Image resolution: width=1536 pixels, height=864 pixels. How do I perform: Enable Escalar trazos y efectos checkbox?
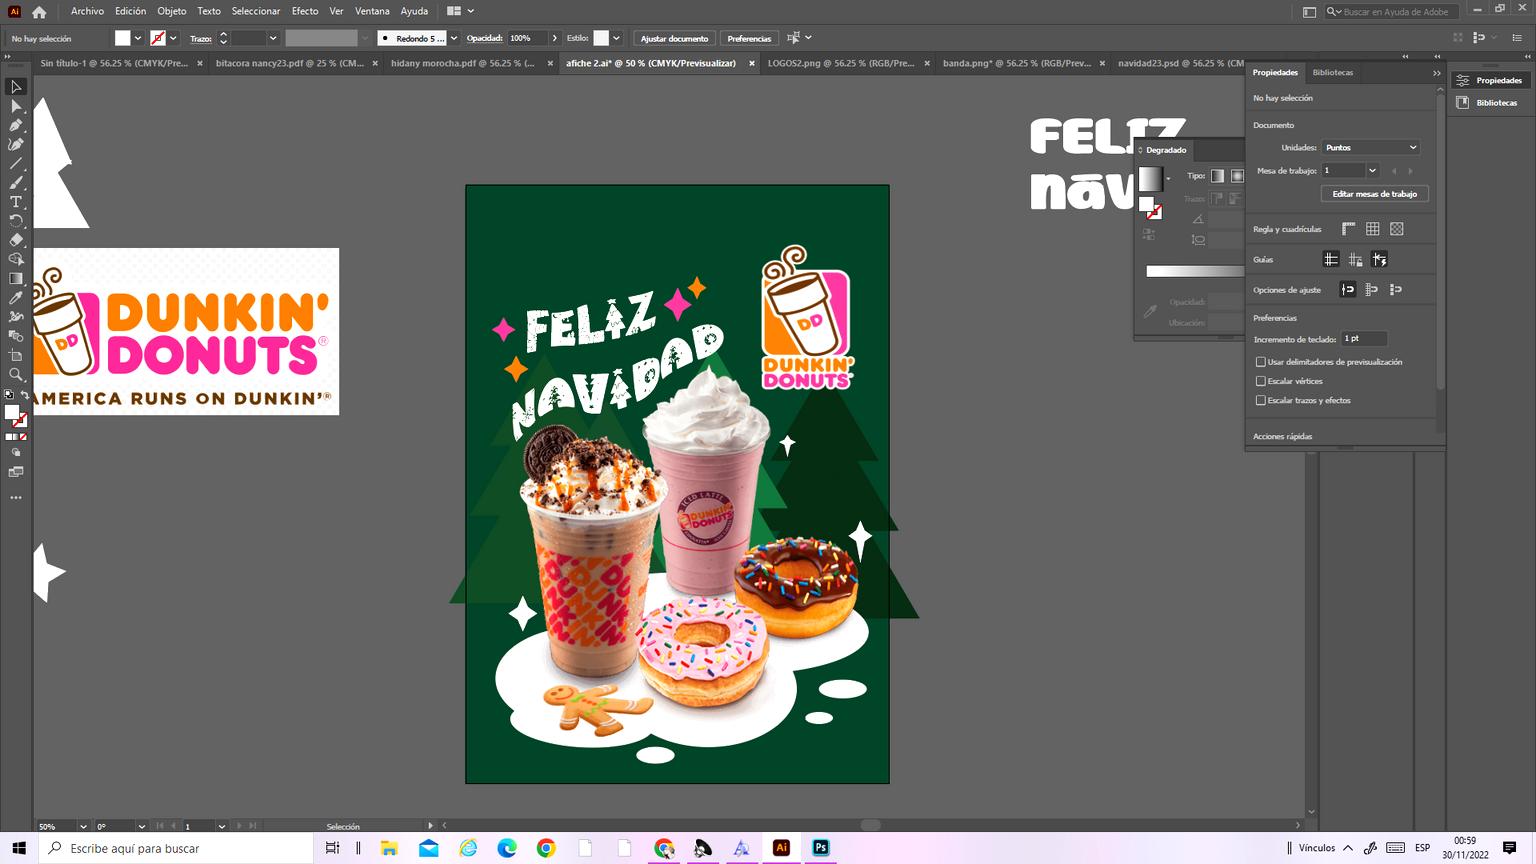coord(1261,400)
